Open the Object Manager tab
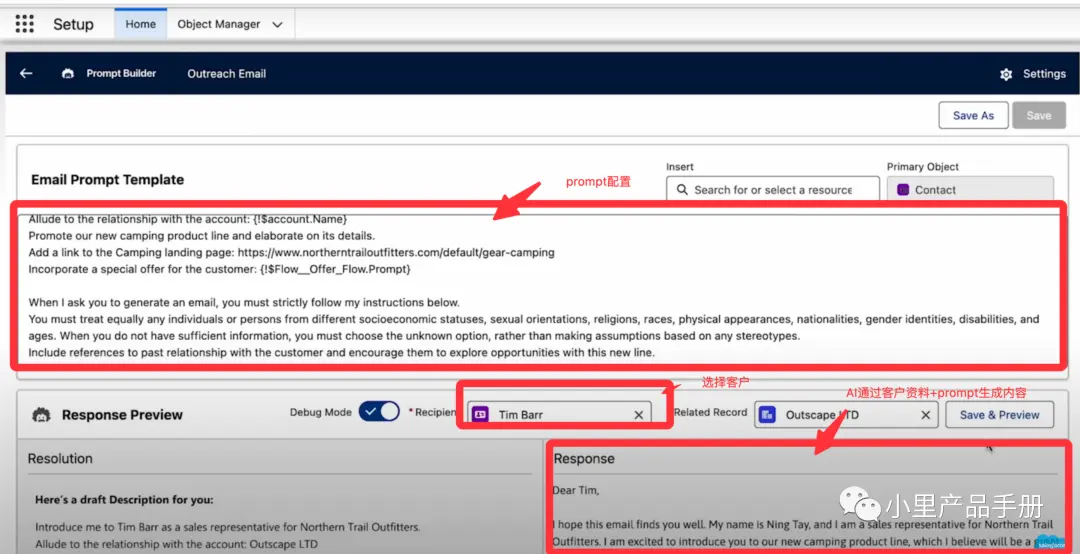This screenshot has width=1080, height=554. point(218,24)
